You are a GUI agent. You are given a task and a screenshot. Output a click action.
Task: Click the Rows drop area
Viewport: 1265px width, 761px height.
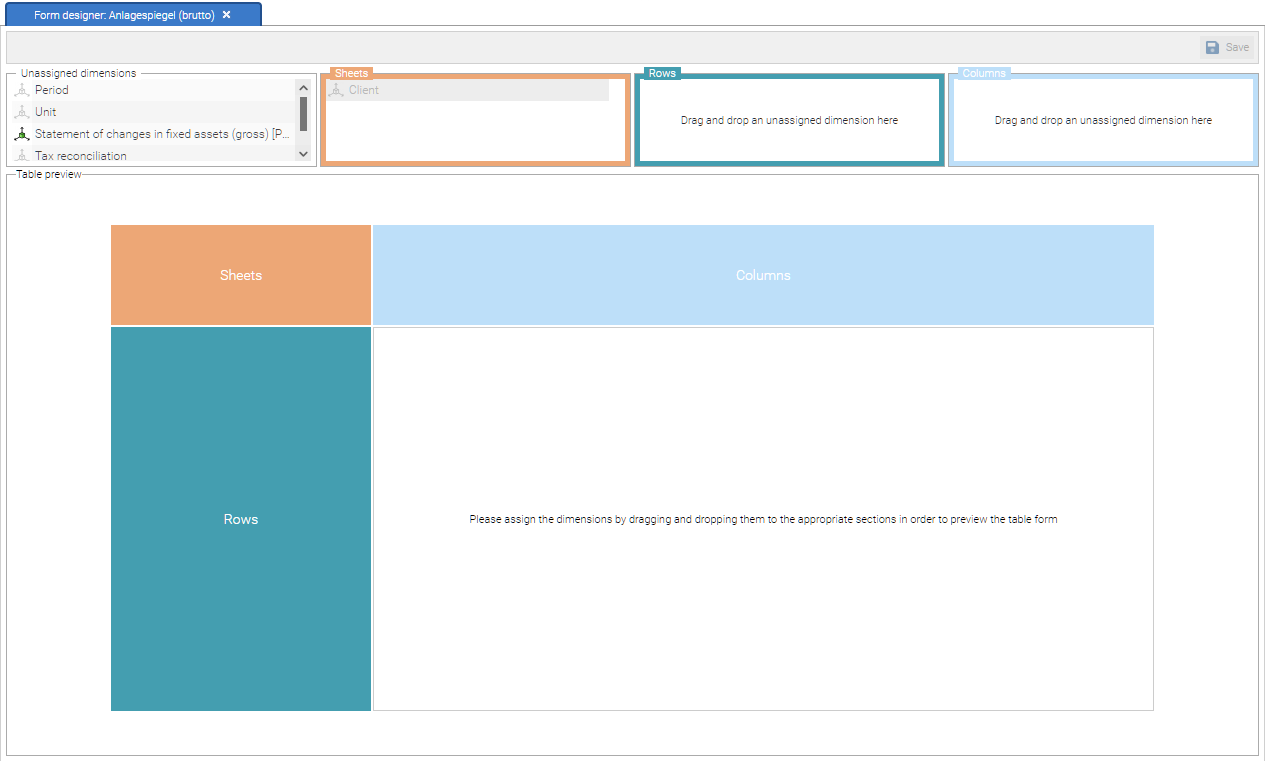(x=789, y=121)
